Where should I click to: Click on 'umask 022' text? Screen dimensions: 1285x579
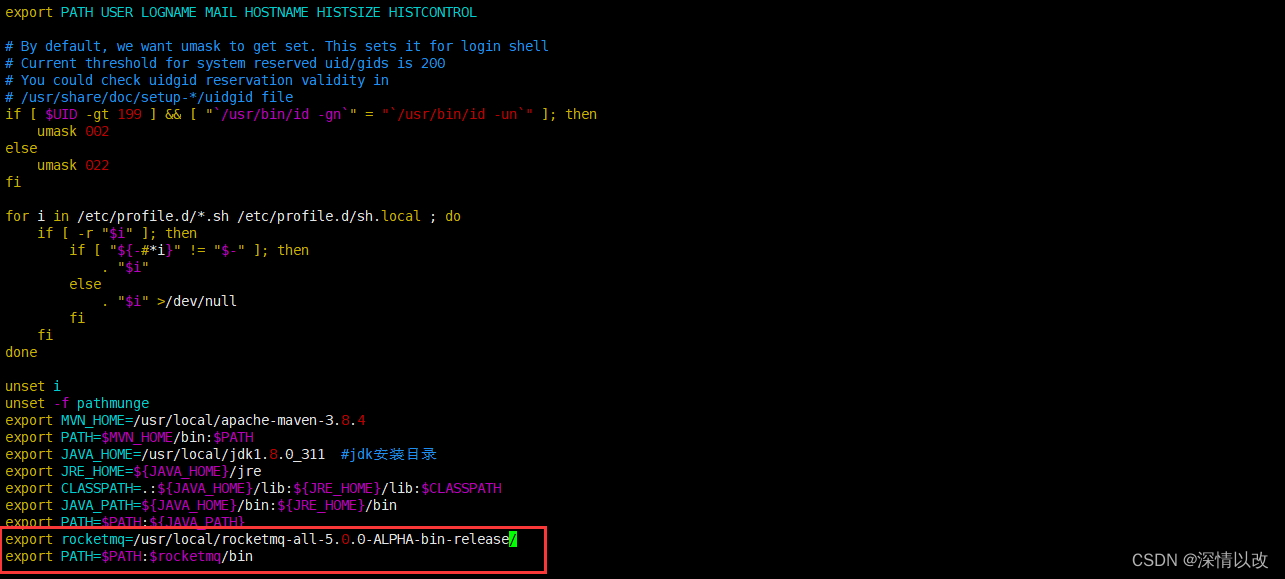[73, 165]
